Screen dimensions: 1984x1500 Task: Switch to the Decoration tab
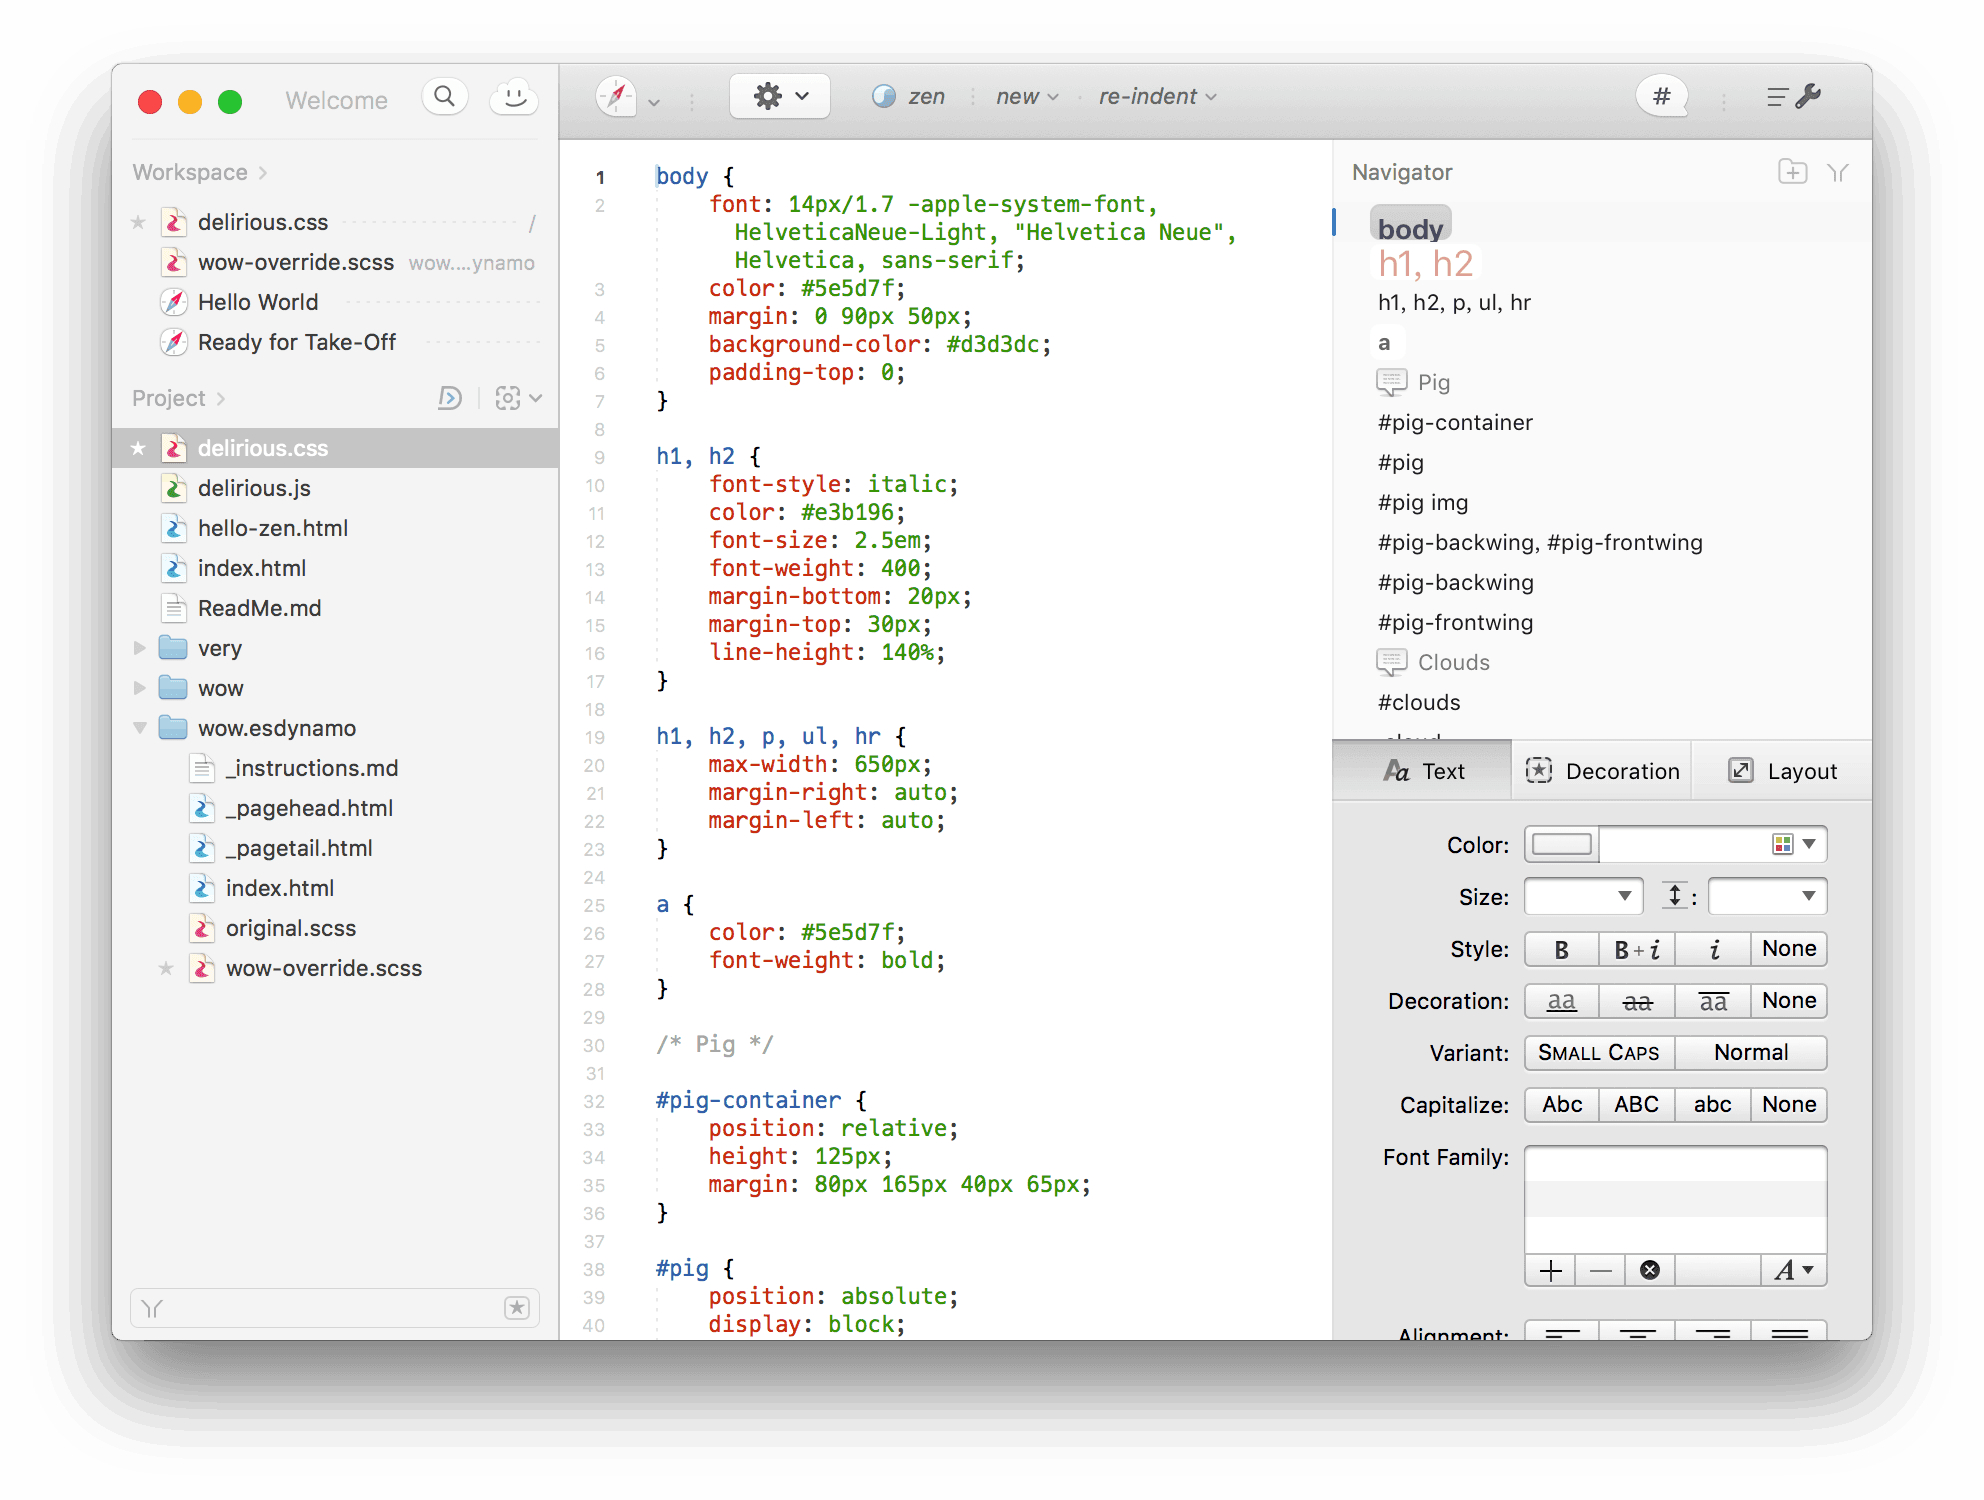click(1602, 771)
